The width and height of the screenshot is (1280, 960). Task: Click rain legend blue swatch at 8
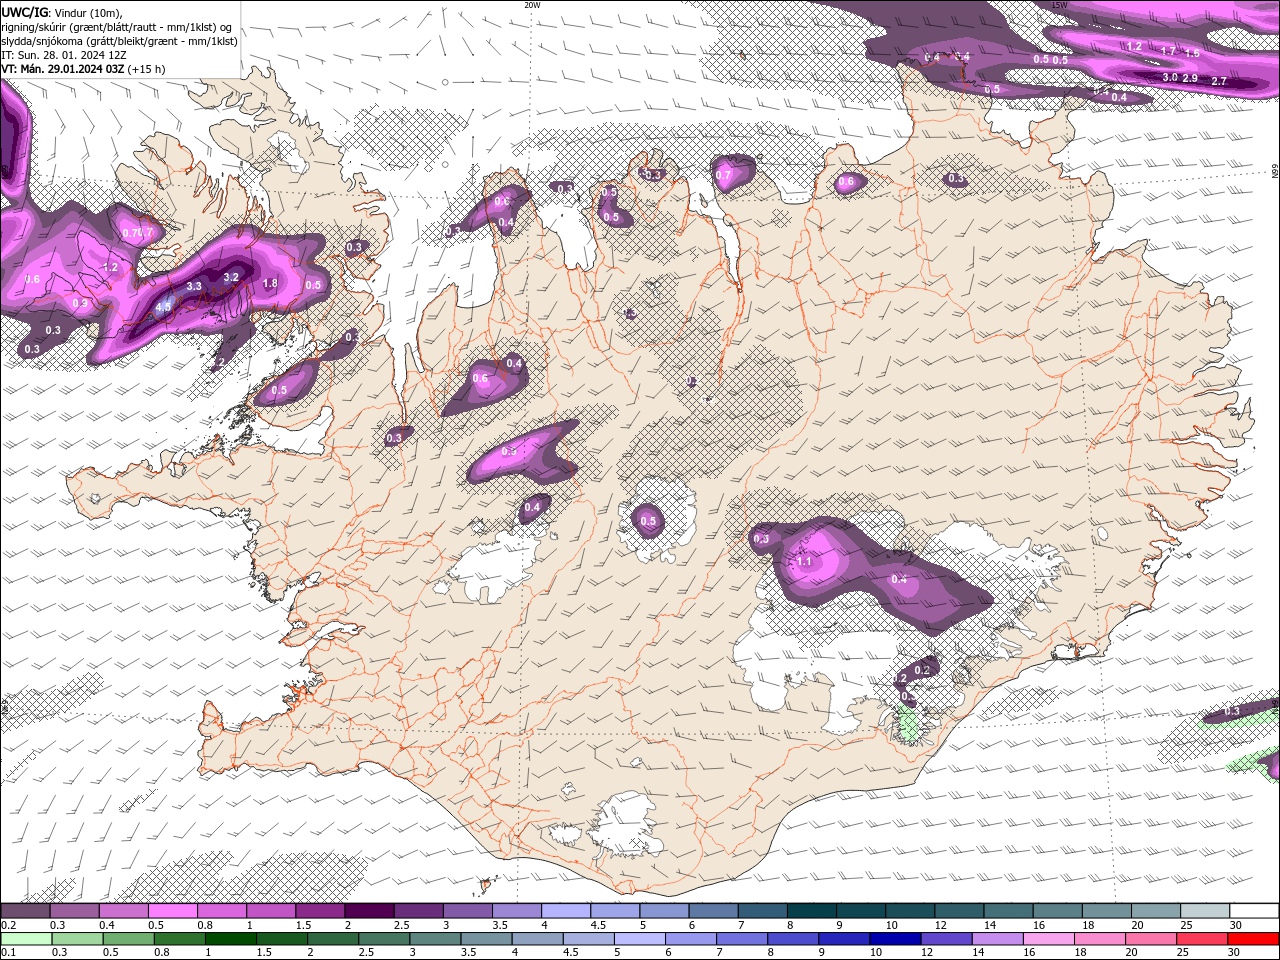click(792, 939)
